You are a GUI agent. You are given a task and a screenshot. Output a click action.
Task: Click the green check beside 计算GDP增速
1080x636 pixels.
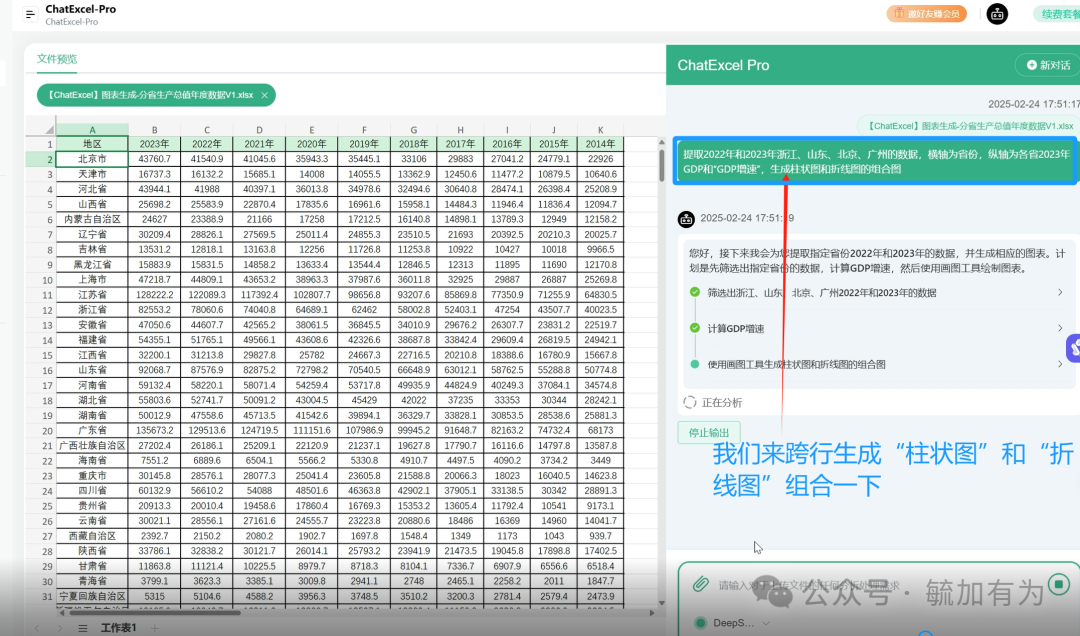(695, 328)
